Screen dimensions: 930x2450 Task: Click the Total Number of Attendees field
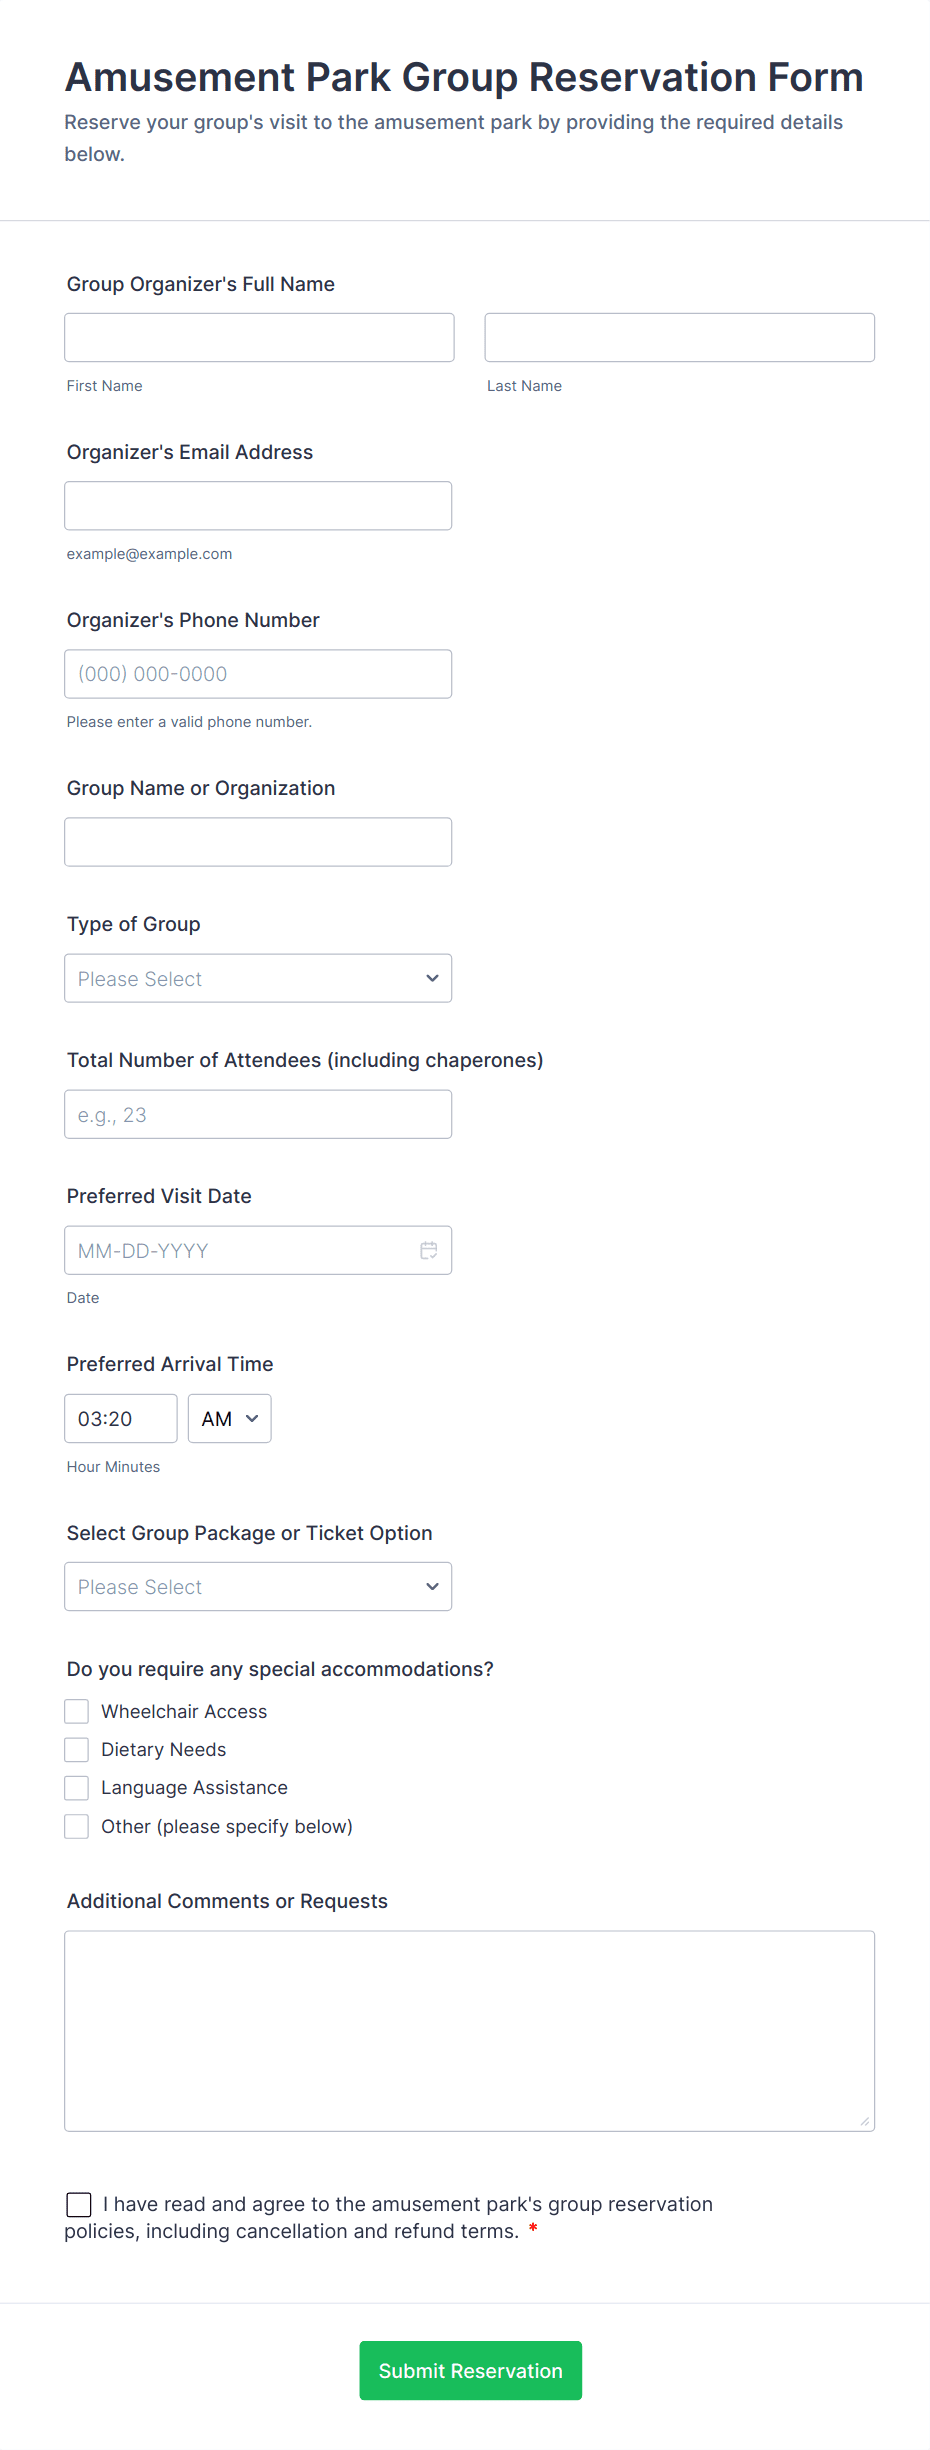pos(258,1114)
